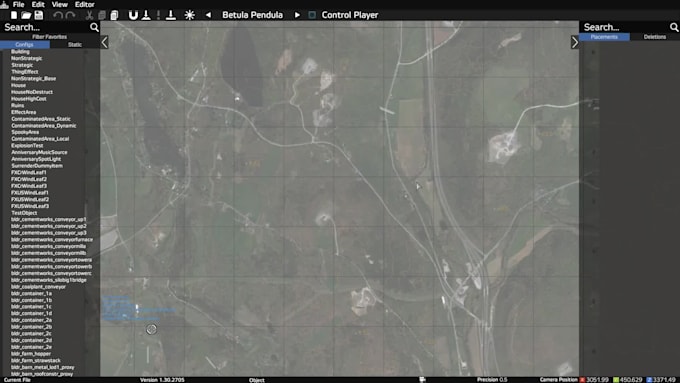Click the New File icon
The image size is (680, 383).
pos(14,15)
